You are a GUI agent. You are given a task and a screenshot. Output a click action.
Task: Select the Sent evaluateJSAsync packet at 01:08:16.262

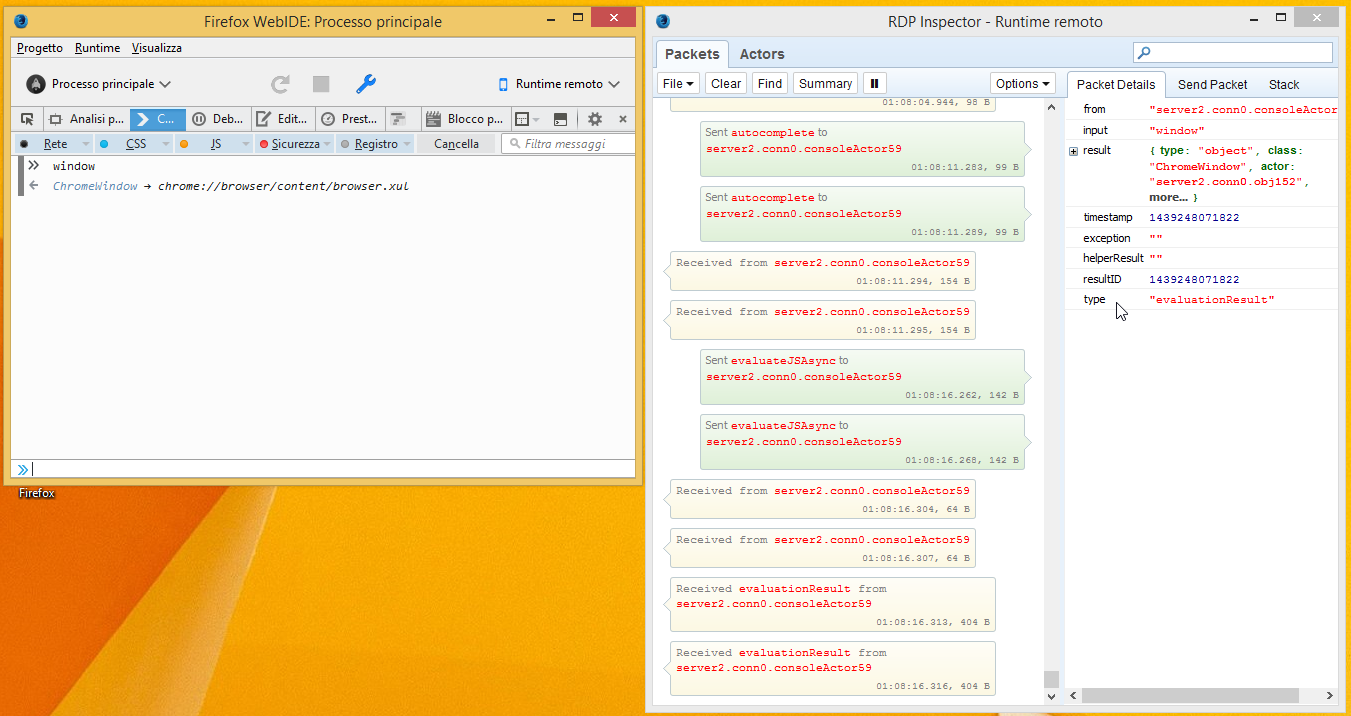click(x=862, y=377)
